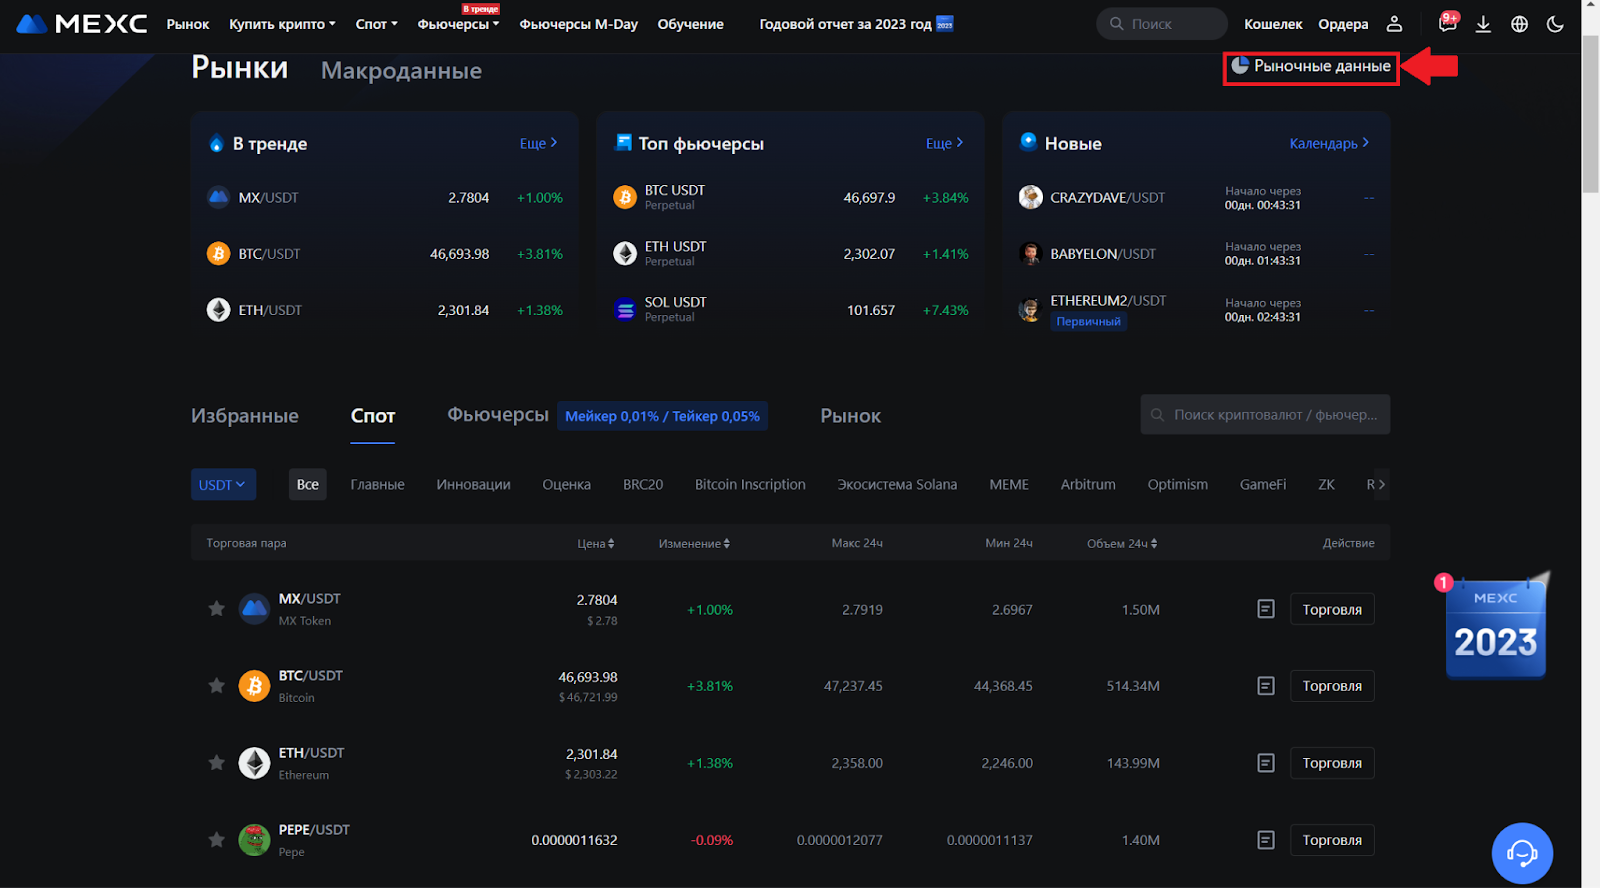
Task: Open the Календарь link for new listings
Action: [1329, 143]
